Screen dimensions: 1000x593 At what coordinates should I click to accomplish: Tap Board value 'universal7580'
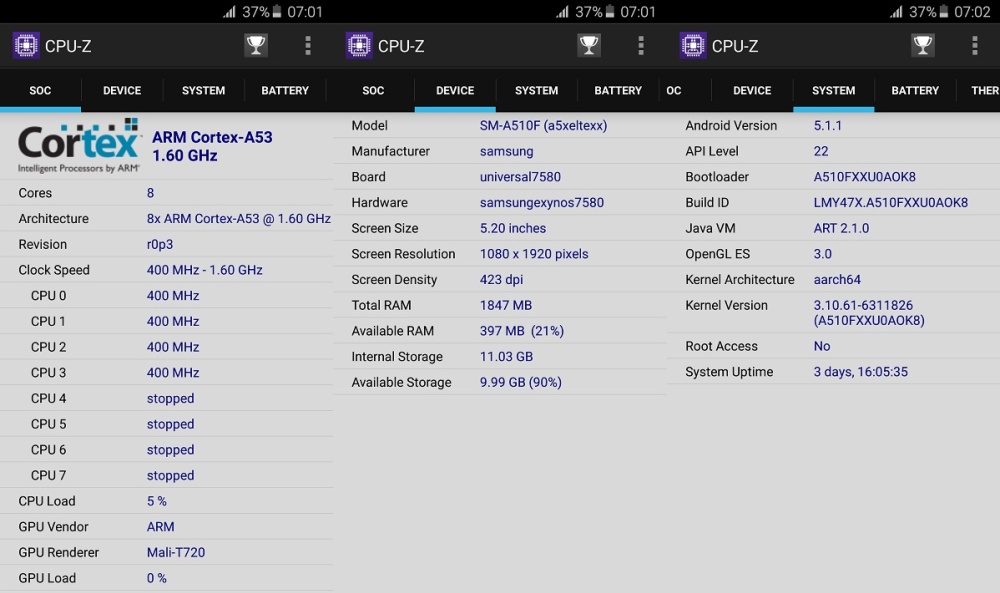(x=520, y=177)
